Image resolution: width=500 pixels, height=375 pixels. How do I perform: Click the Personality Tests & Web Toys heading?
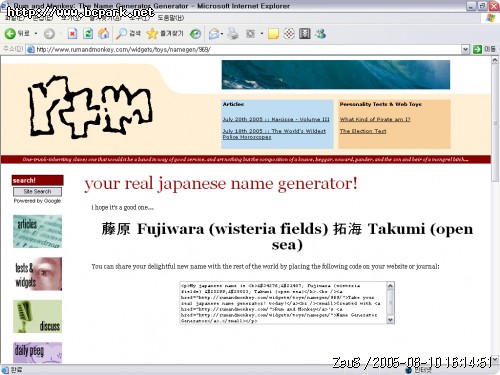381,104
